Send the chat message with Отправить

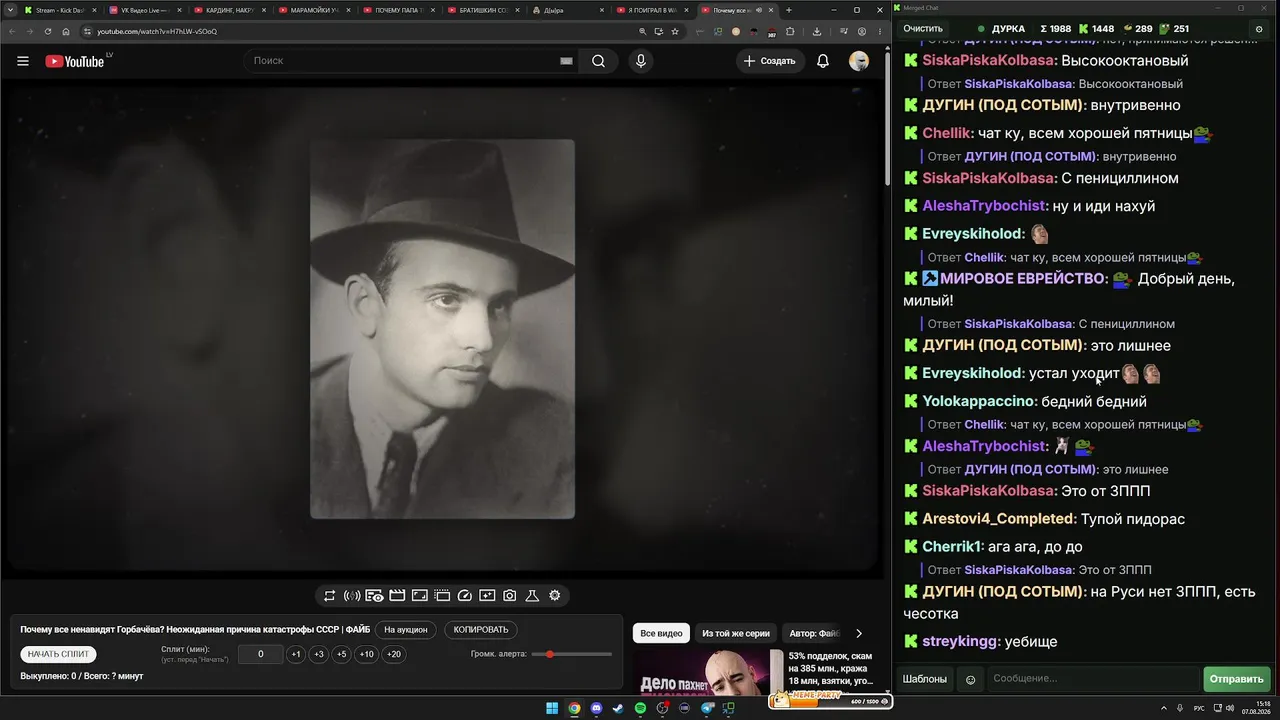coord(1237,679)
